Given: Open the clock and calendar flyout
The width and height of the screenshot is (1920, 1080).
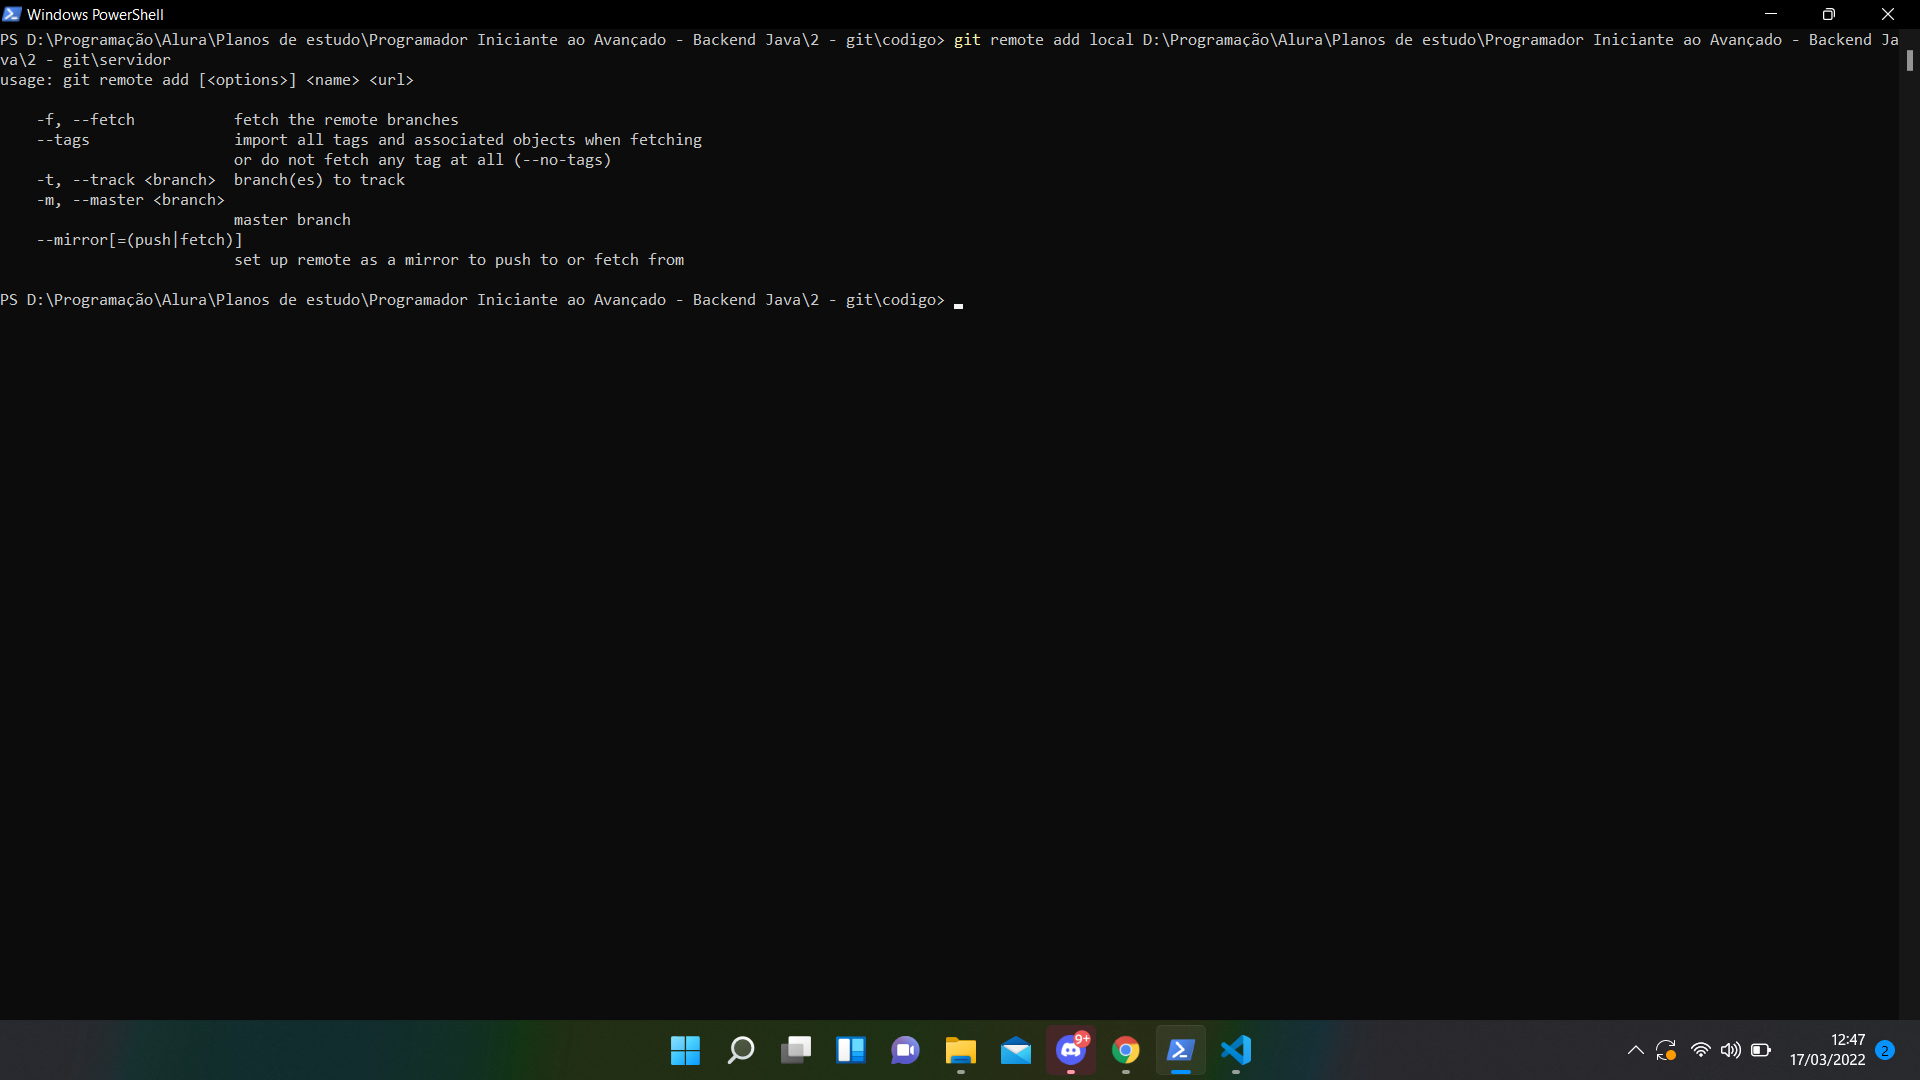Looking at the screenshot, I should pyautogui.click(x=1827, y=1050).
